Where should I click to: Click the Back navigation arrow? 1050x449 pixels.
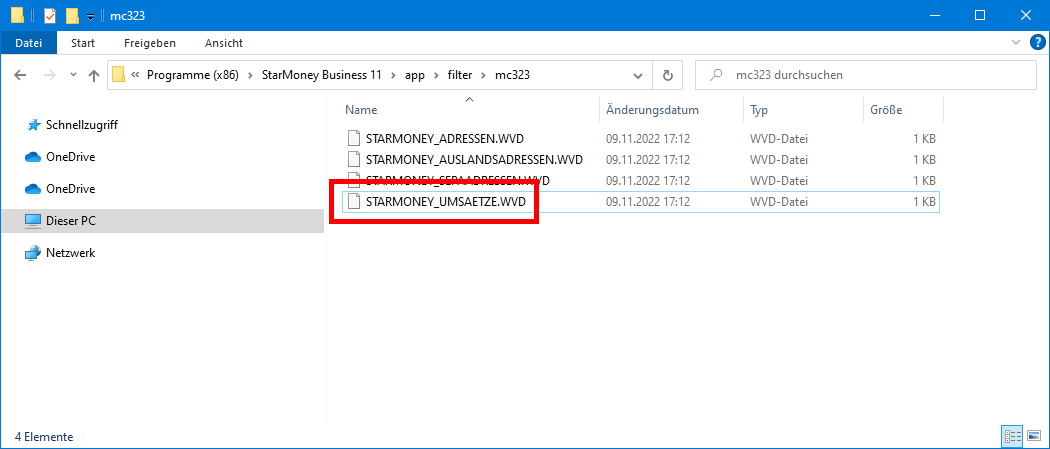21,75
